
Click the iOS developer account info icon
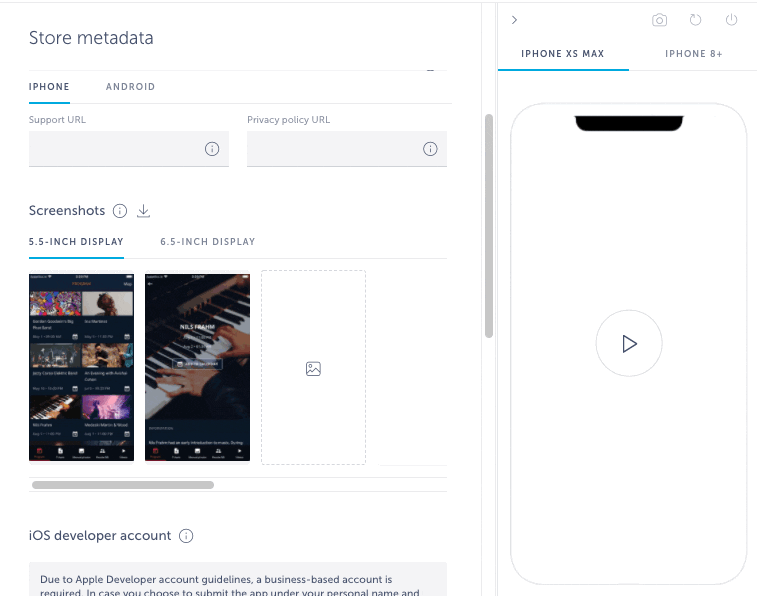186,536
